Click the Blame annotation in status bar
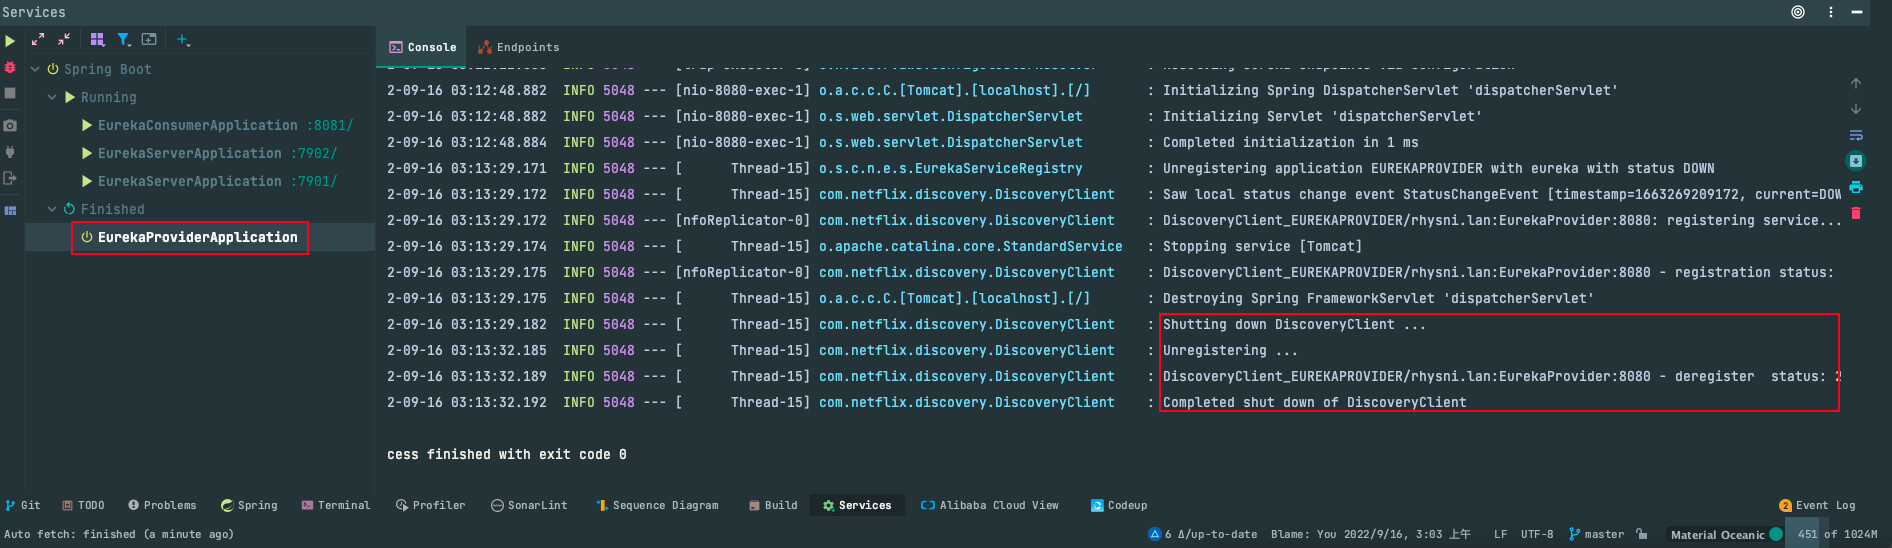The width and height of the screenshot is (1892, 548). point(1370,534)
